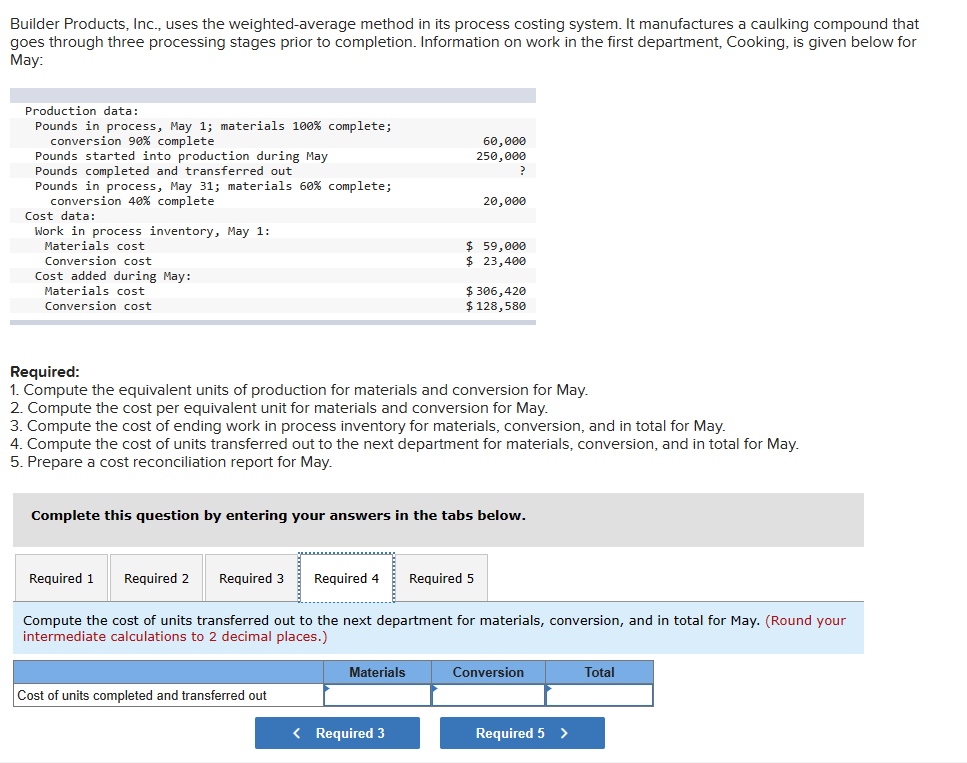The image size is (967, 763).
Task: Click the Materials column header
Action: point(378,671)
